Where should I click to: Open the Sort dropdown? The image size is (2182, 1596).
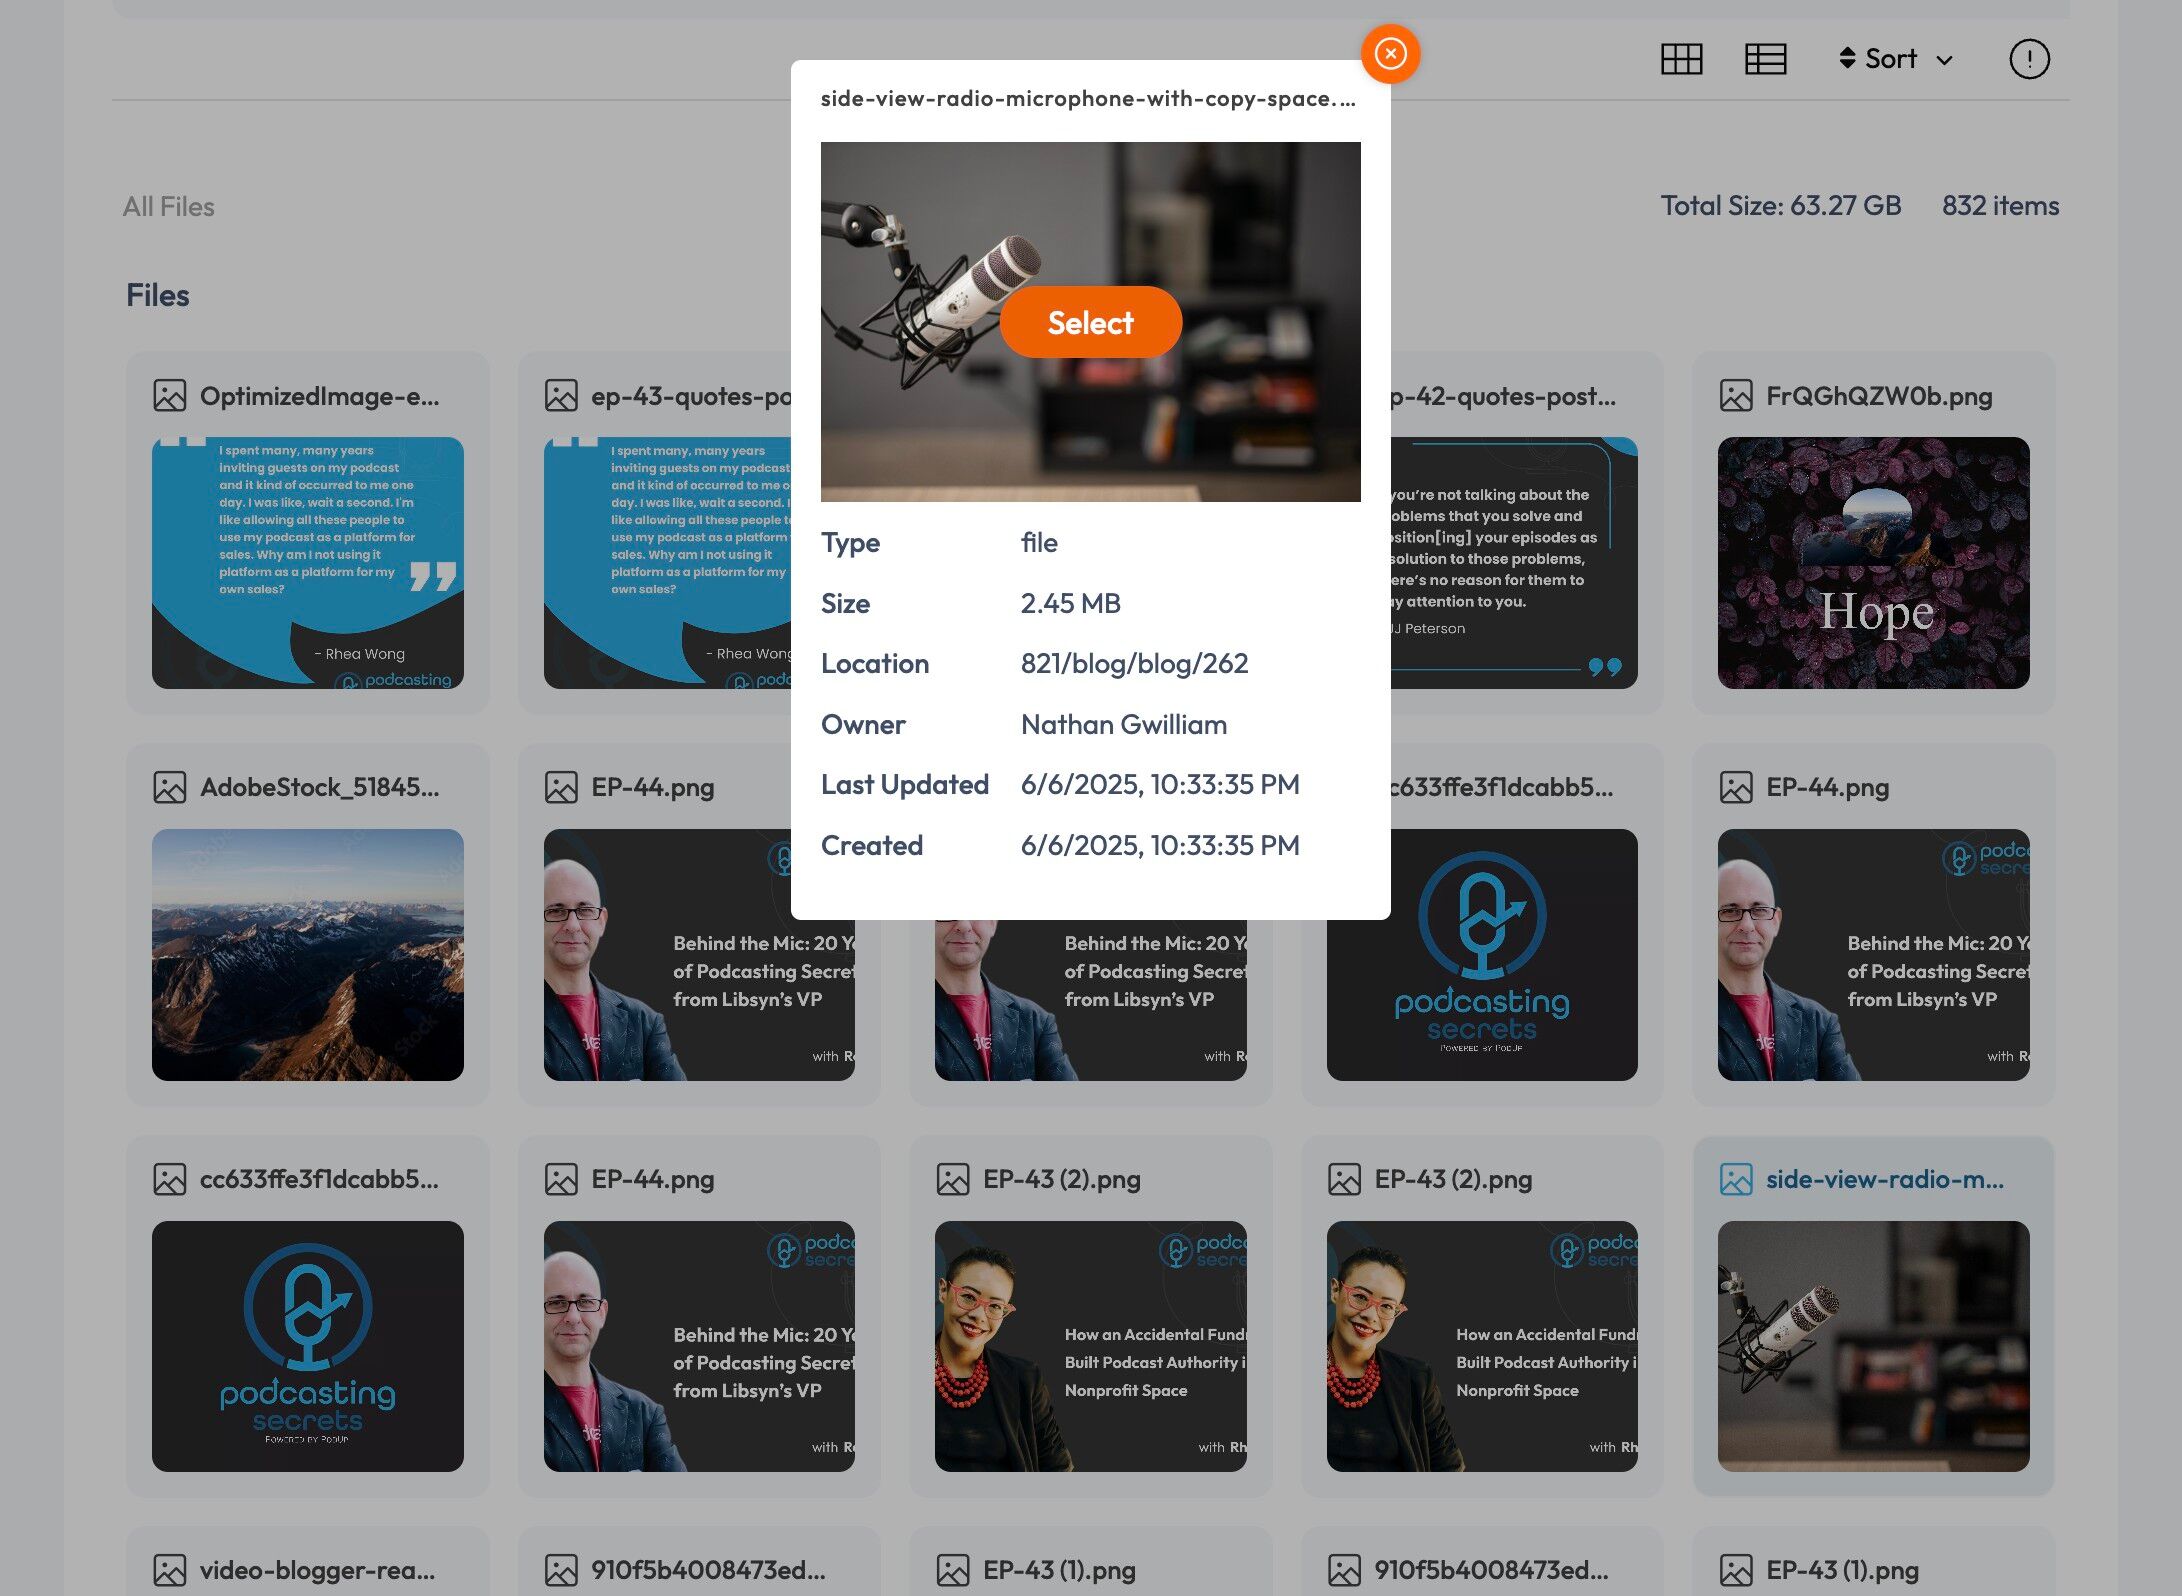[x=1893, y=59]
